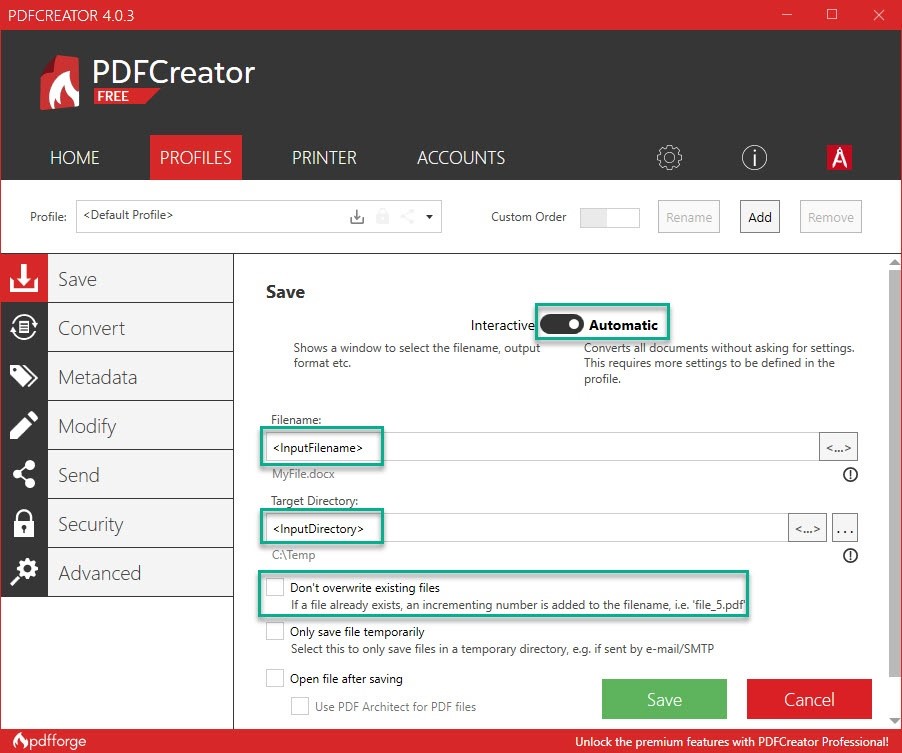Select the Save section in the sidebar
Viewport: 902px width, 753px height.
(x=140, y=278)
